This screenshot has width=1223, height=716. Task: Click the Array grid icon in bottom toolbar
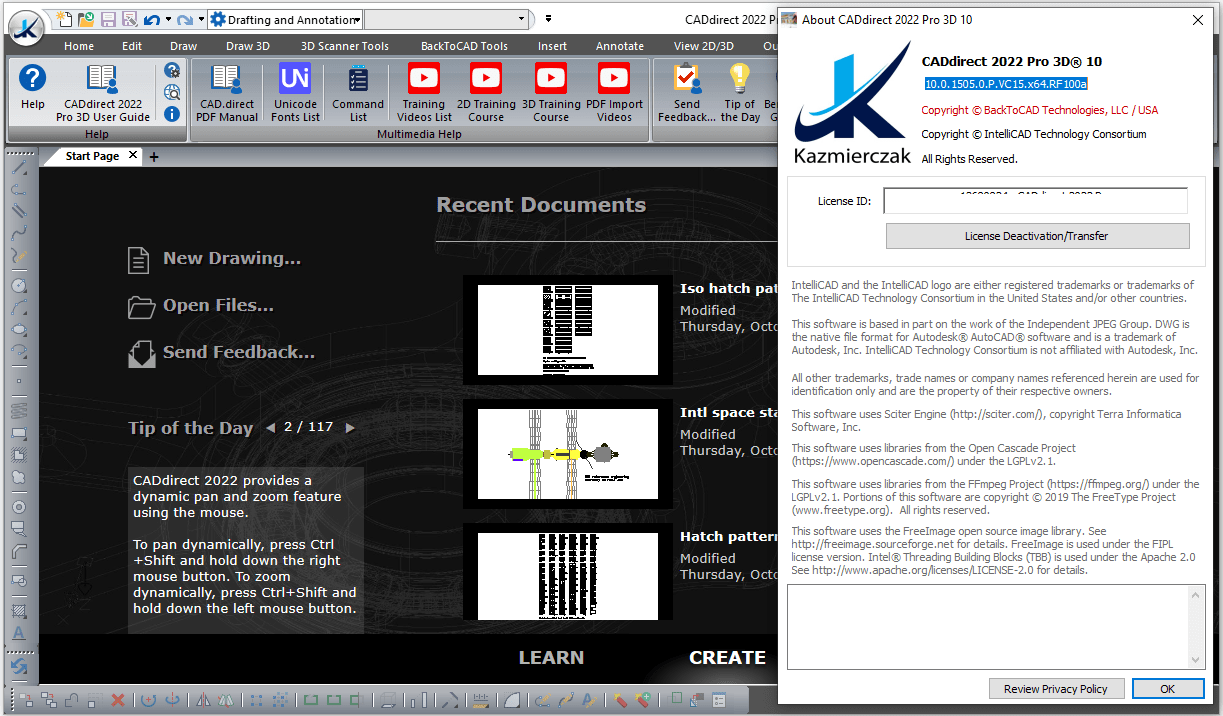(256, 700)
